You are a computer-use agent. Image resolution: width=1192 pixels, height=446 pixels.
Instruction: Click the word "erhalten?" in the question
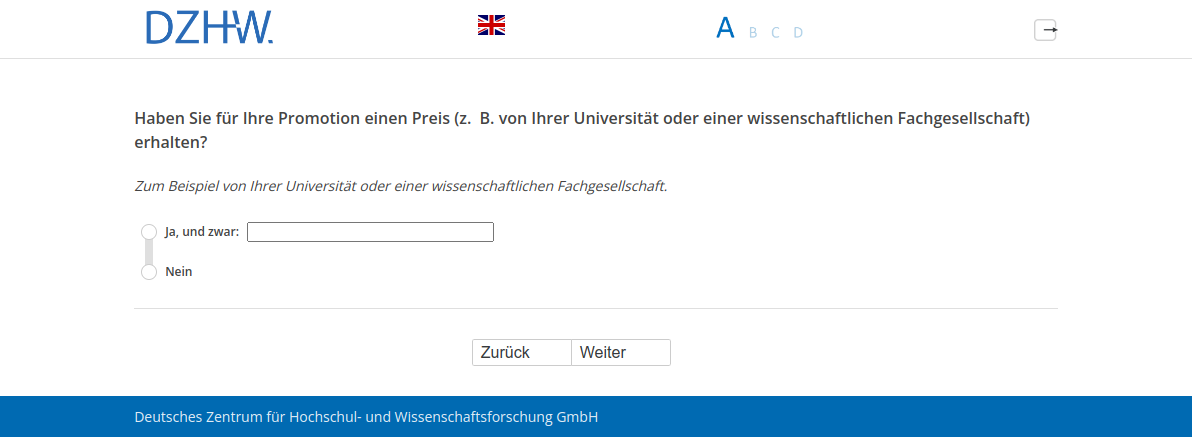click(x=171, y=143)
